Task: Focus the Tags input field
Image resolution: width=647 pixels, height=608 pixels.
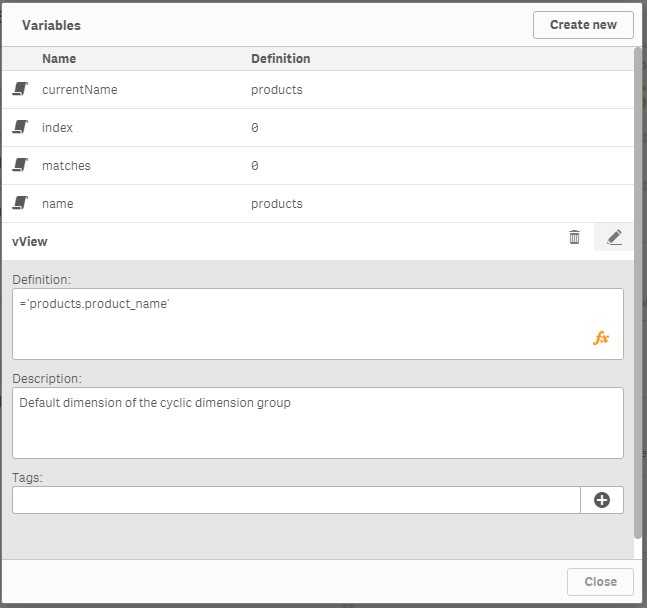Action: click(296, 500)
